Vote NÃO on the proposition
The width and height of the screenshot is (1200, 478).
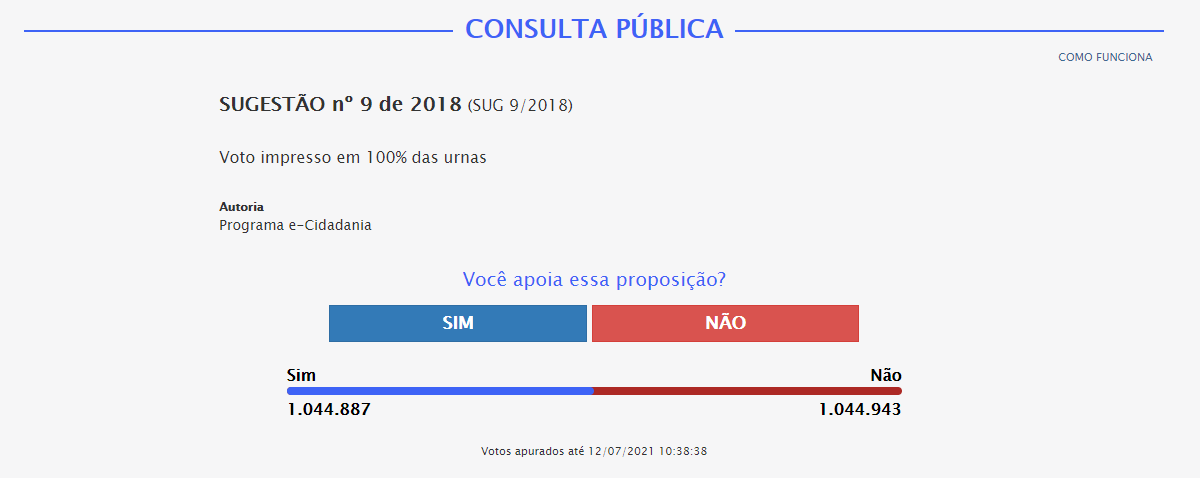(x=725, y=323)
